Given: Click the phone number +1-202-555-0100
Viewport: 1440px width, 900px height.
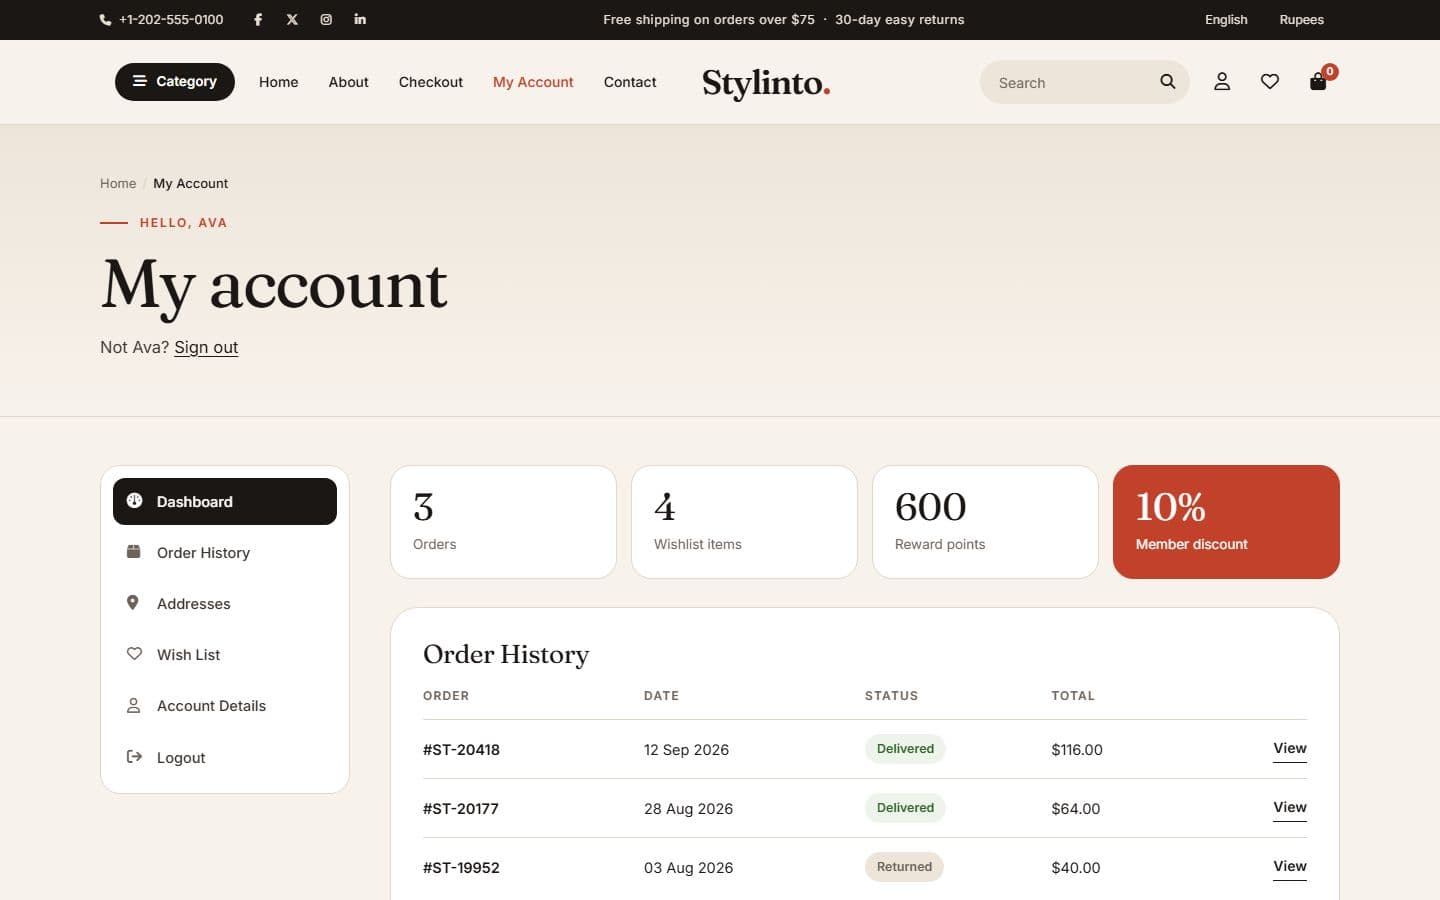Looking at the screenshot, I should [171, 20].
